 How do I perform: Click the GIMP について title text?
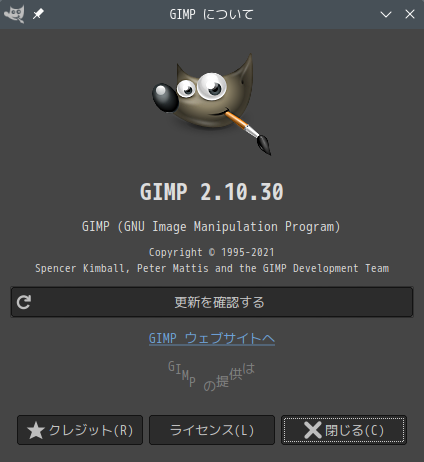(211, 14)
